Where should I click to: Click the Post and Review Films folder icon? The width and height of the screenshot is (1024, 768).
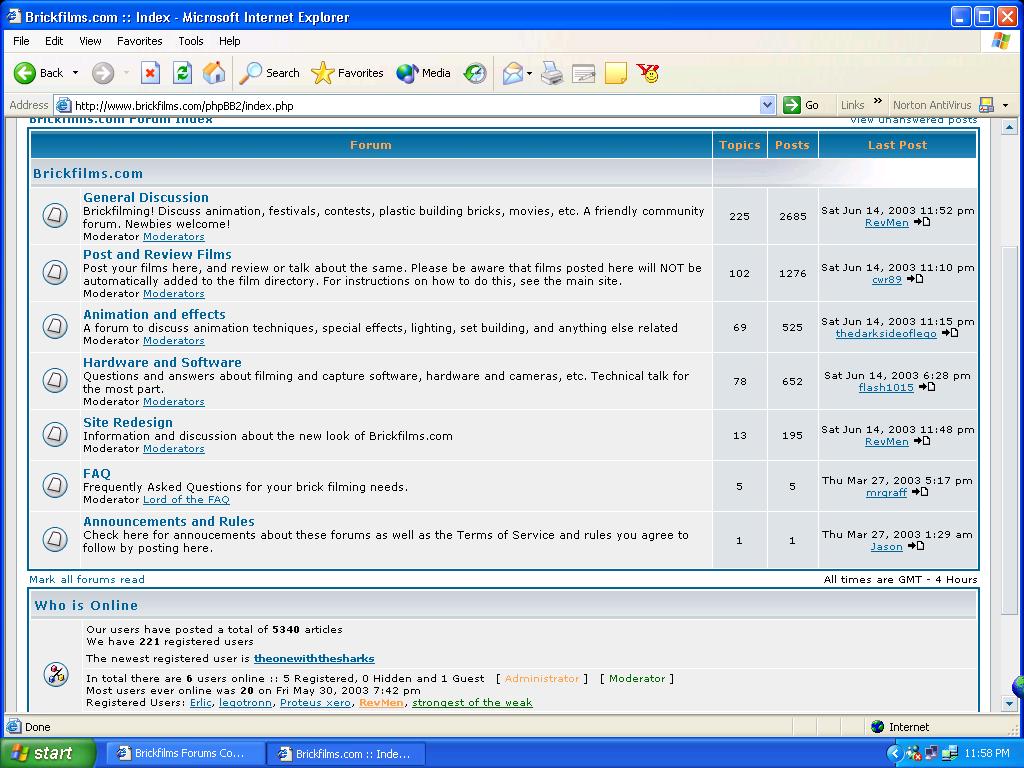(55, 272)
